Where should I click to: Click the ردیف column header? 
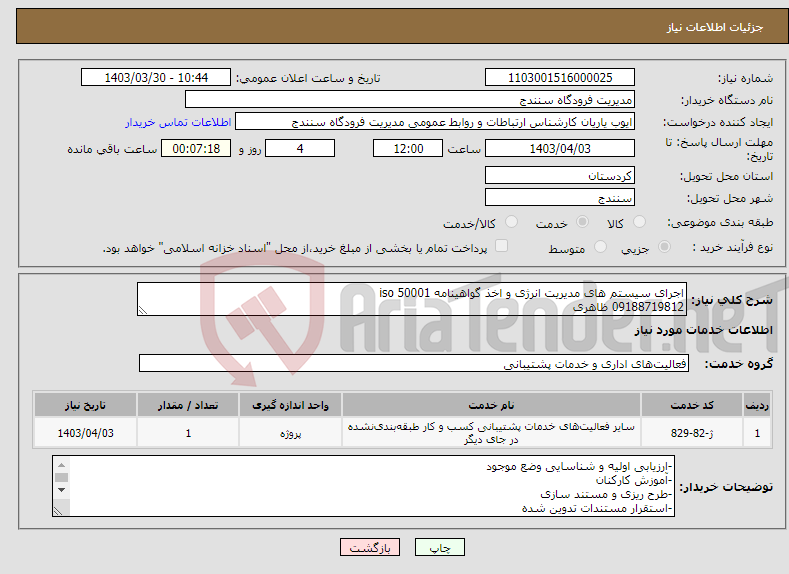coord(757,405)
